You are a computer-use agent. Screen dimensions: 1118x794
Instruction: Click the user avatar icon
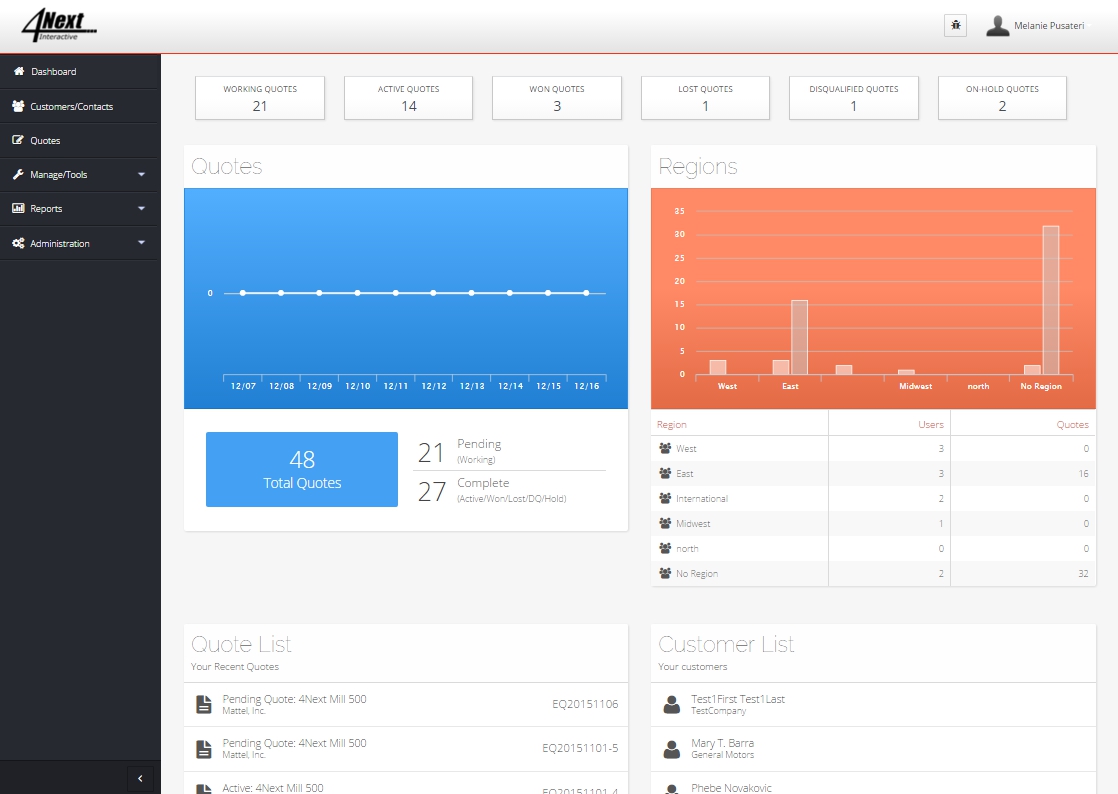998,26
